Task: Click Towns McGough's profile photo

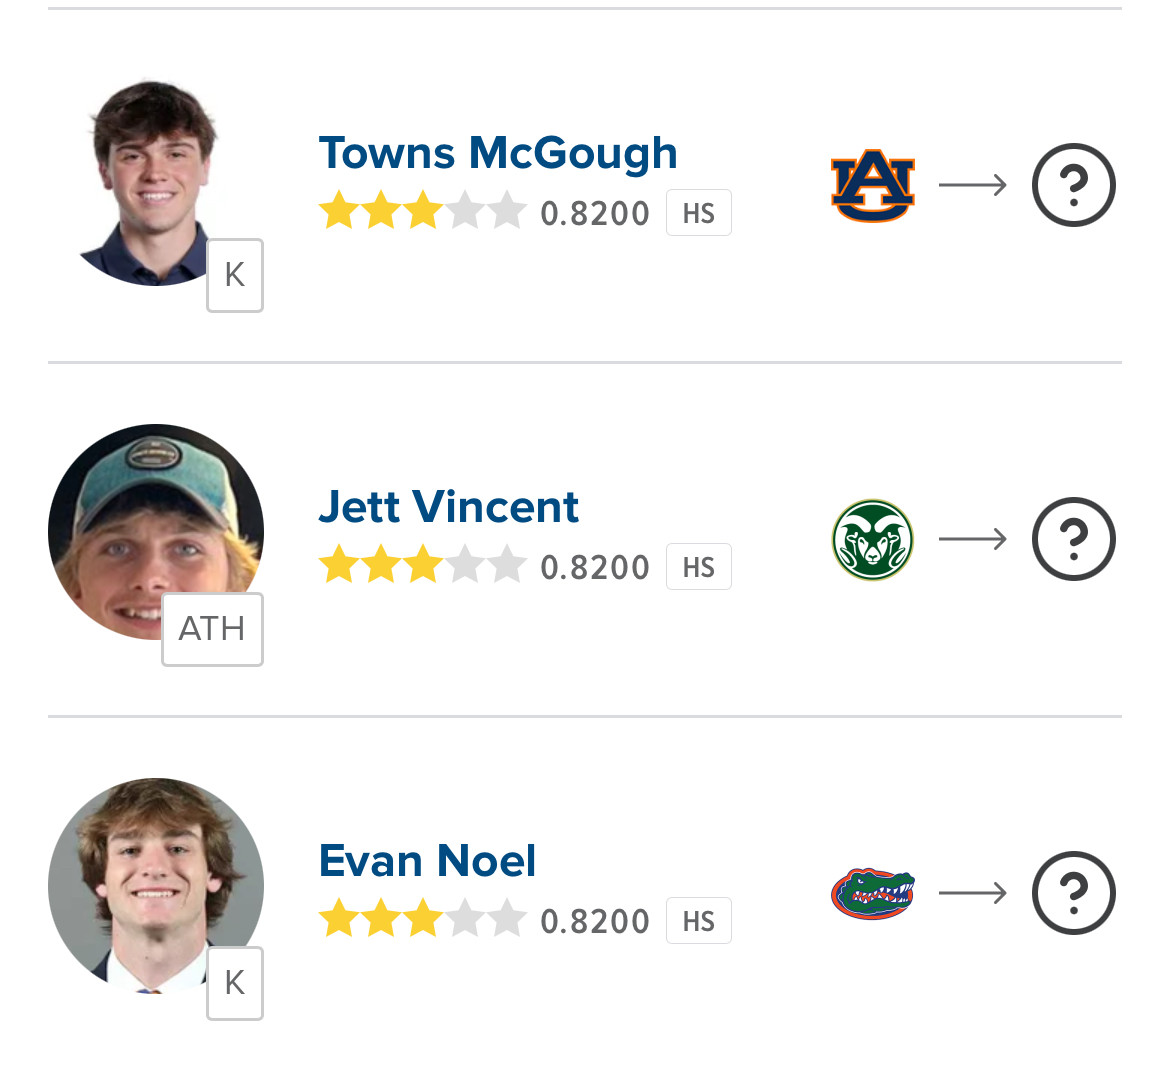Action: (152, 180)
